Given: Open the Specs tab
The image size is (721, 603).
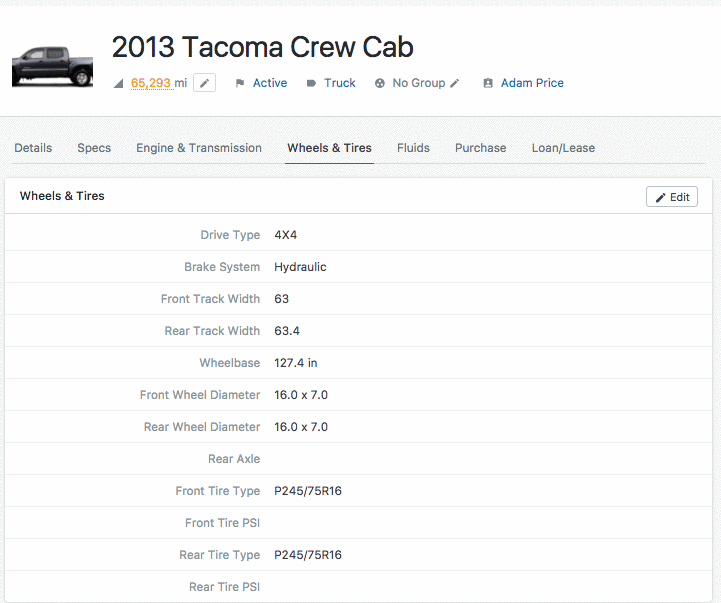Looking at the screenshot, I should [94, 148].
